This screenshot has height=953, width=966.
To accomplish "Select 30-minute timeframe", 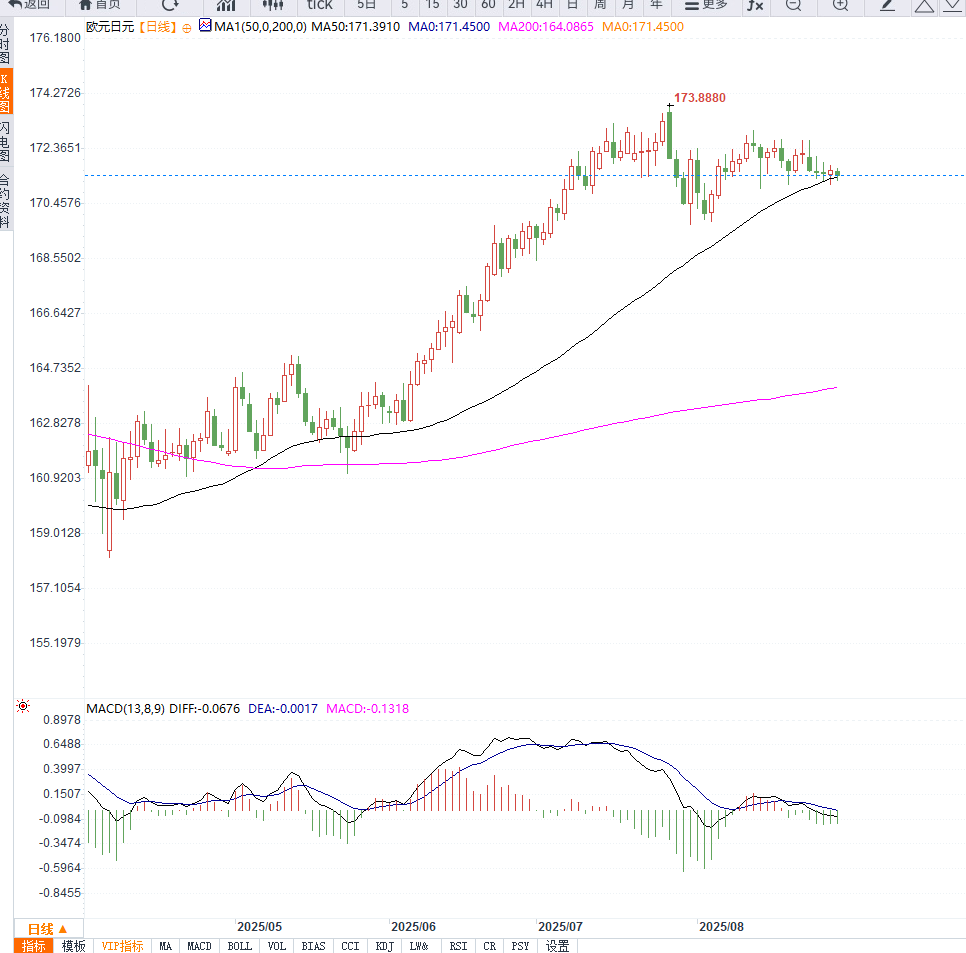I will coord(460,5).
